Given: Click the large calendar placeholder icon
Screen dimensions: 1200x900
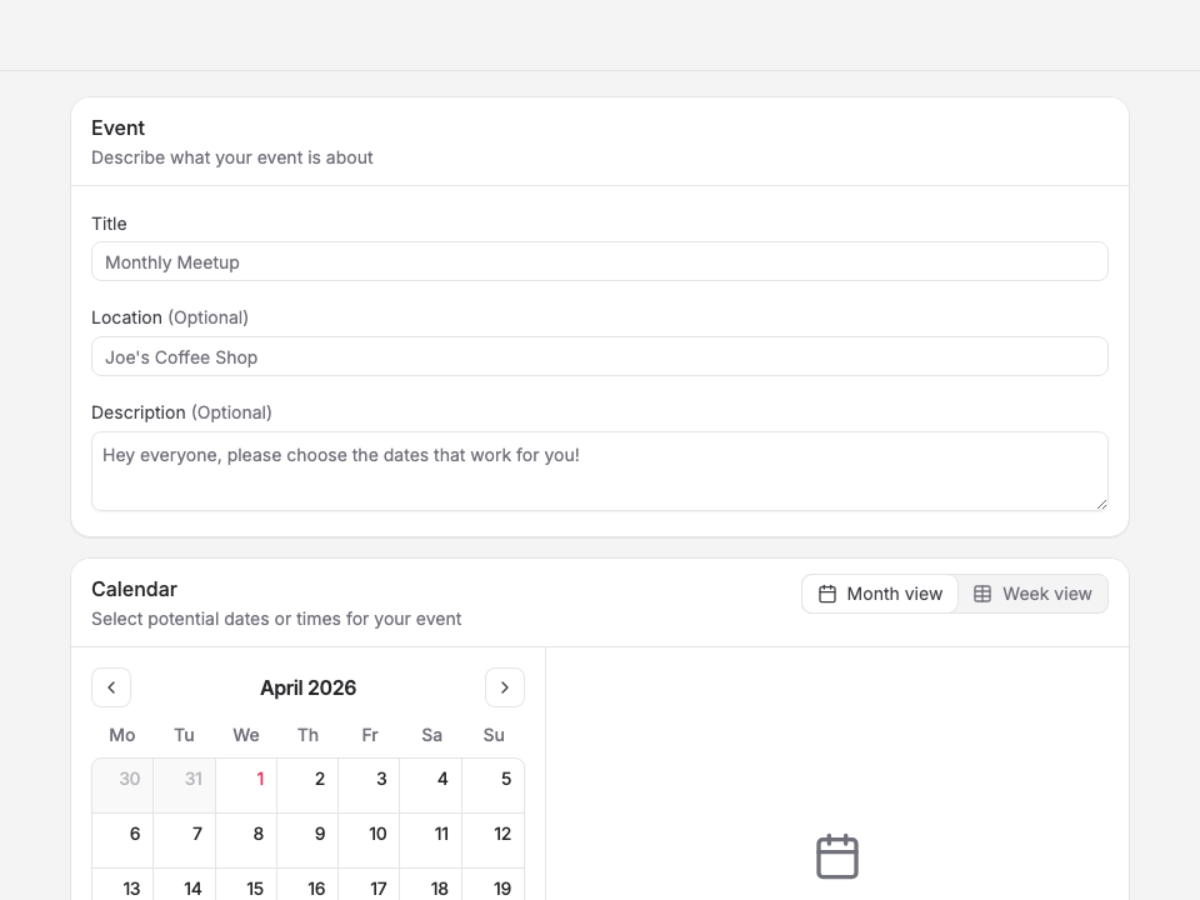Looking at the screenshot, I should click(x=837, y=857).
